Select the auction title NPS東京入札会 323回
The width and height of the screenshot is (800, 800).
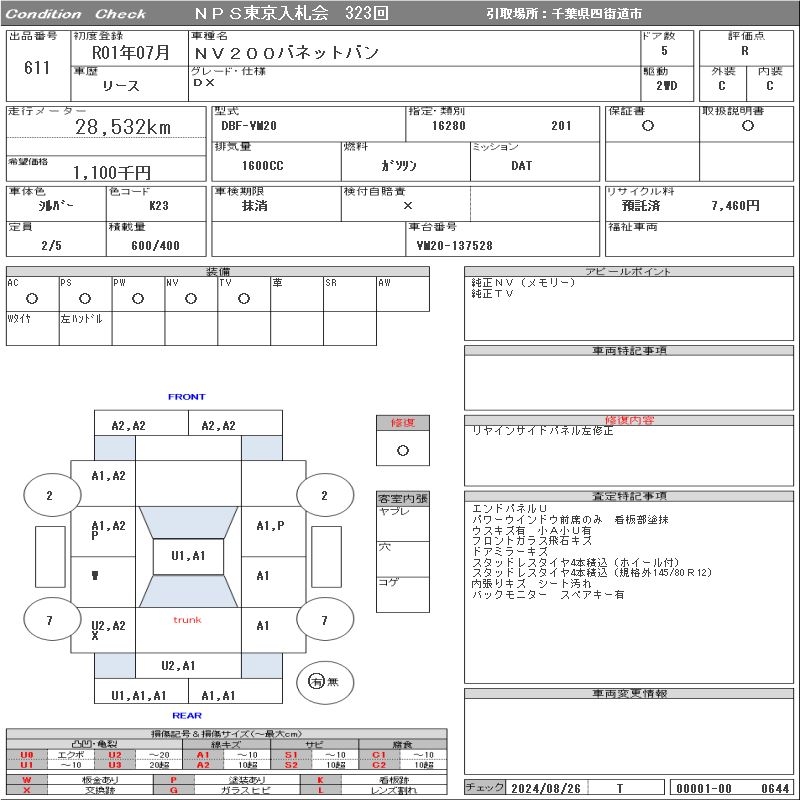291,13
